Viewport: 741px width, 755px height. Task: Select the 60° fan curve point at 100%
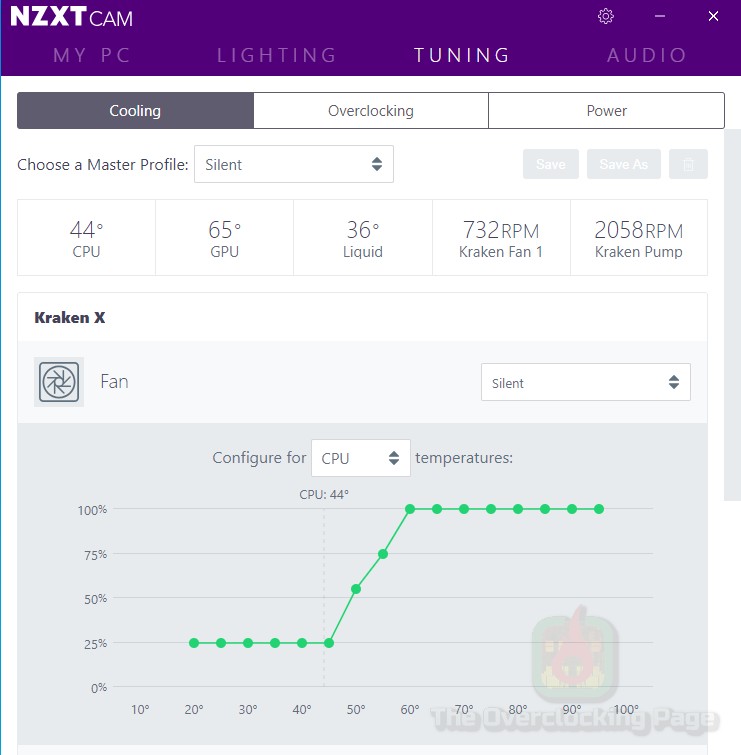(410, 509)
